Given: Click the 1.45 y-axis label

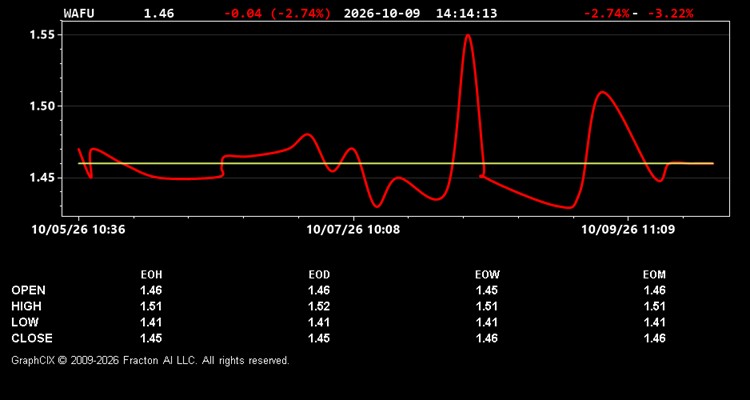Looking at the screenshot, I should click(x=43, y=178).
